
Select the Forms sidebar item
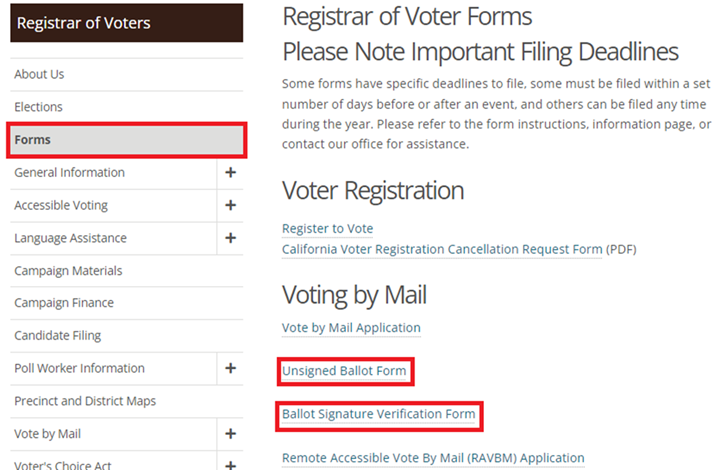coord(32,140)
